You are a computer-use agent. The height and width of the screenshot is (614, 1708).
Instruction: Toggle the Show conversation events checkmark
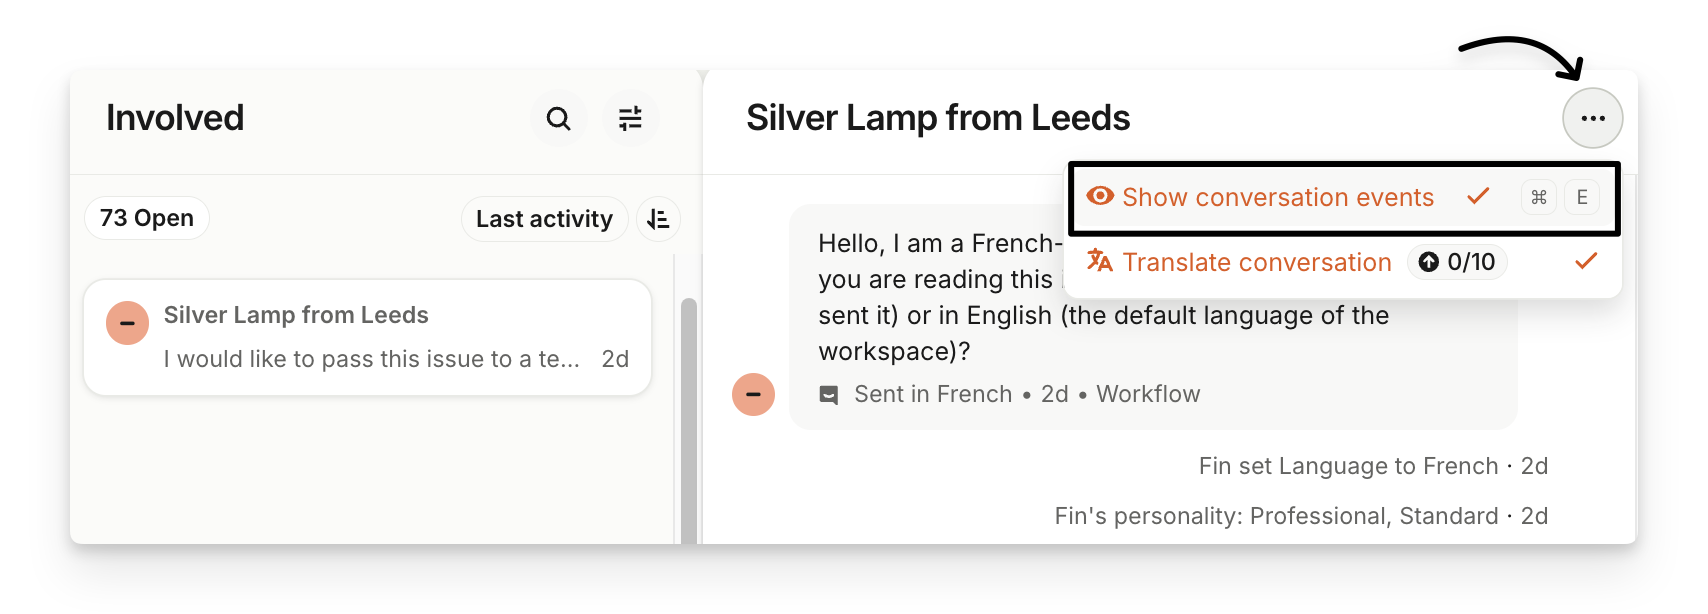1478,196
